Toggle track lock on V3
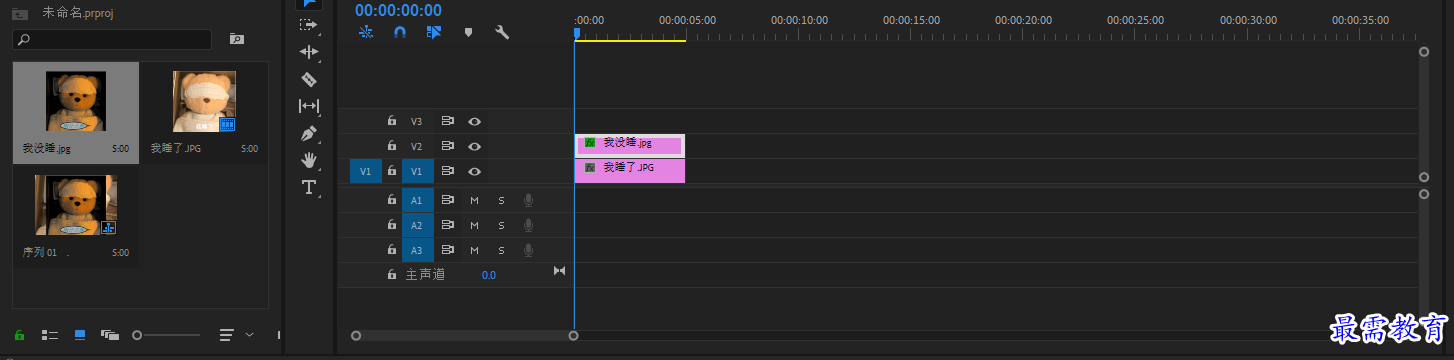 pos(392,121)
